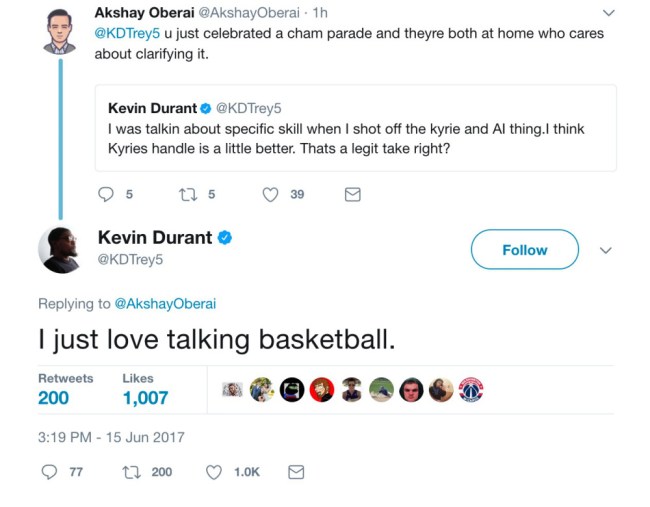
Task: View the 200 Retweets list
Action: (x=54, y=397)
